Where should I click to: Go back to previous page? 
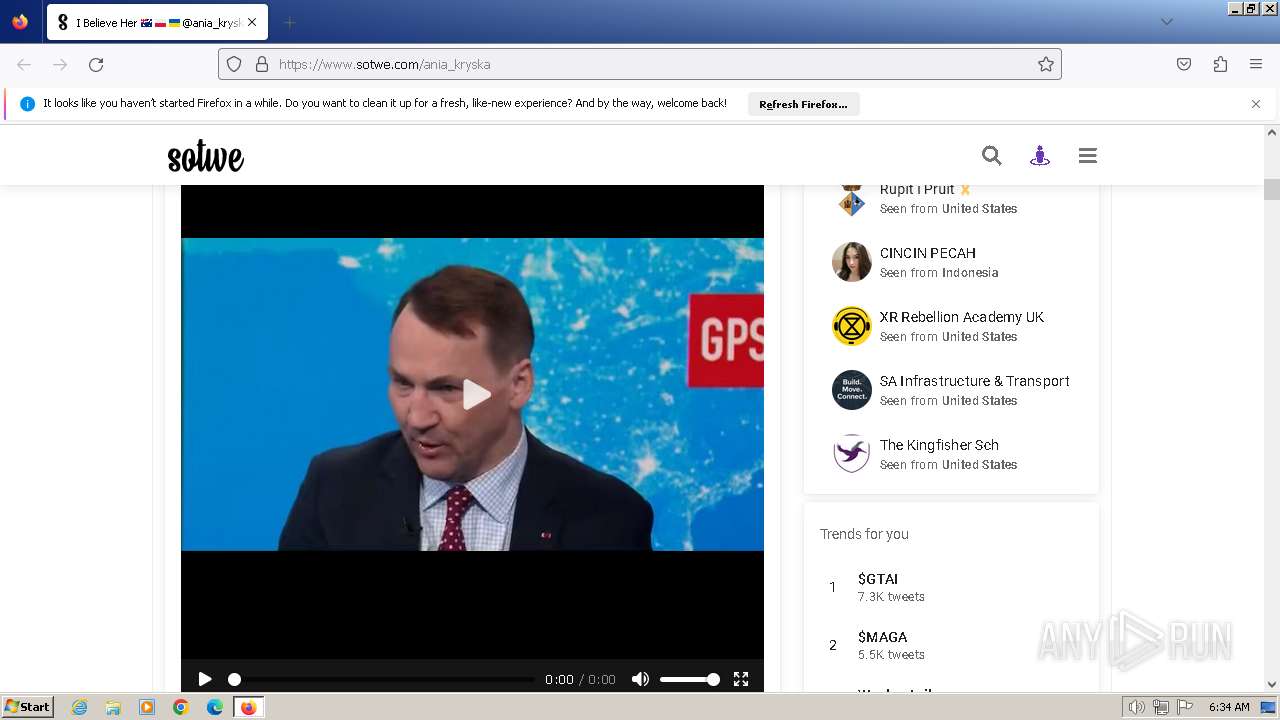pyautogui.click(x=24, y=64)
